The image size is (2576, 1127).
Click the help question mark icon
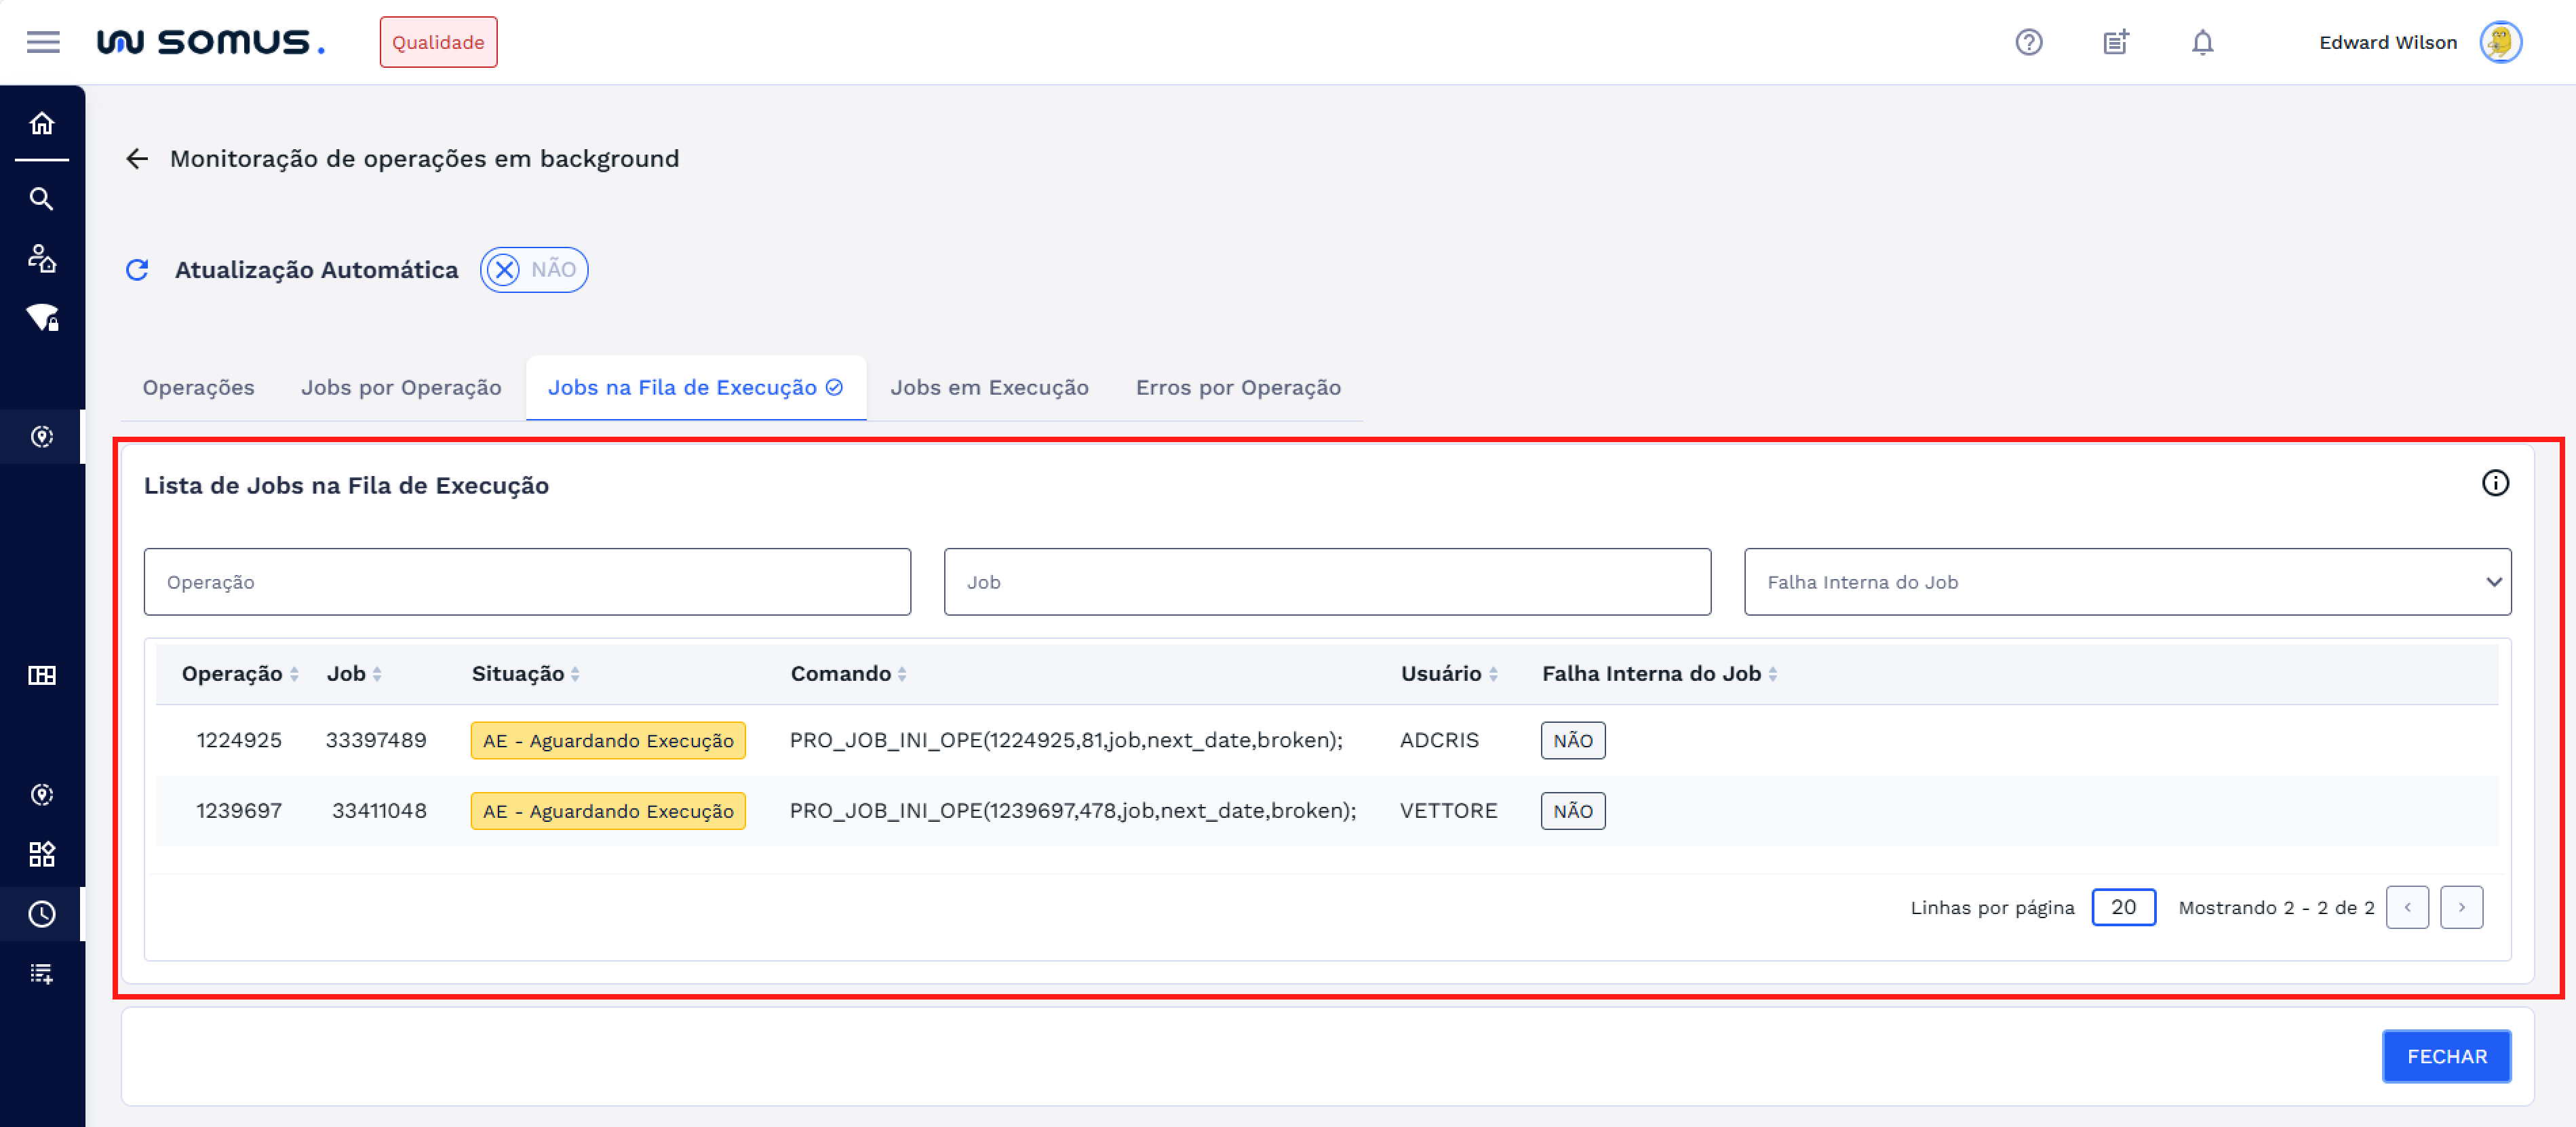2028,42
